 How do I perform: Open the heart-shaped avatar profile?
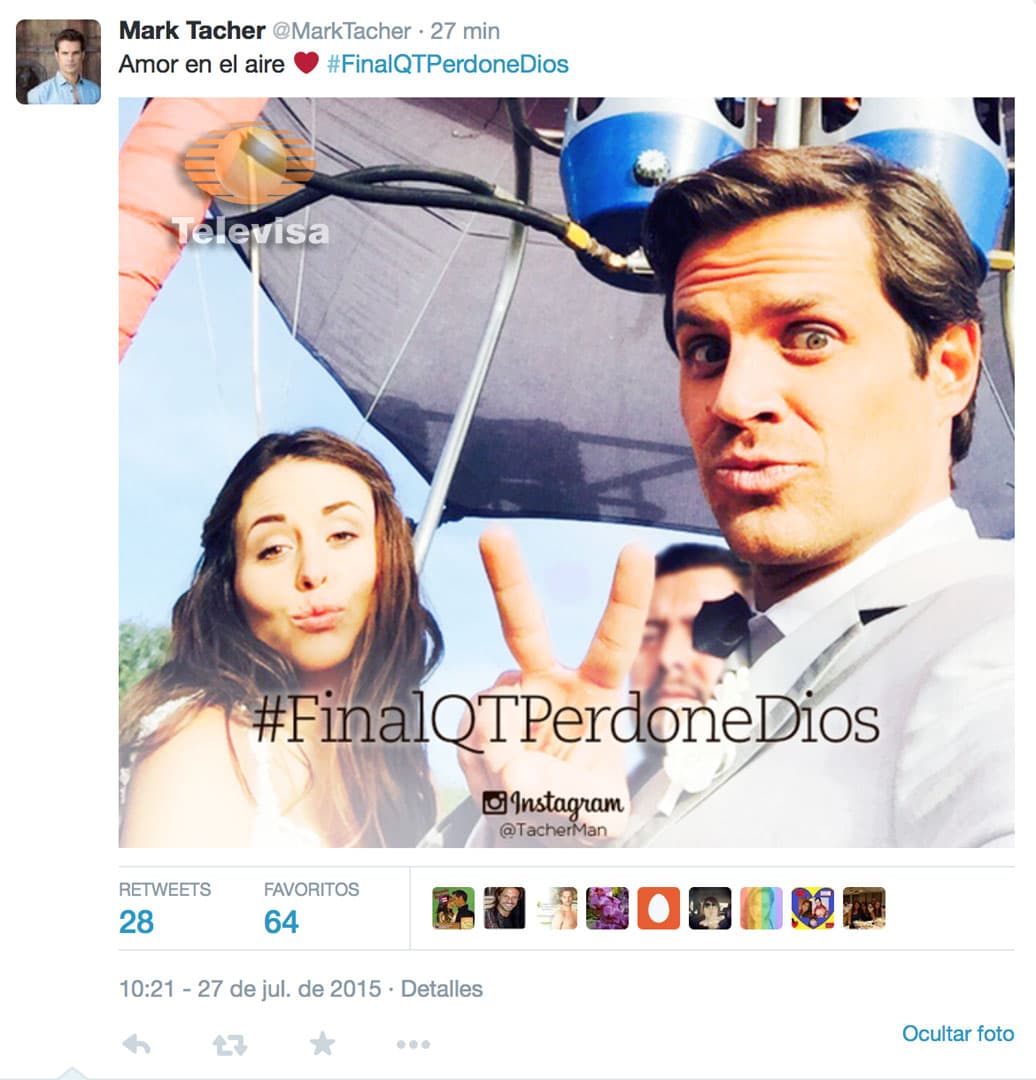[x=813, y=908]
